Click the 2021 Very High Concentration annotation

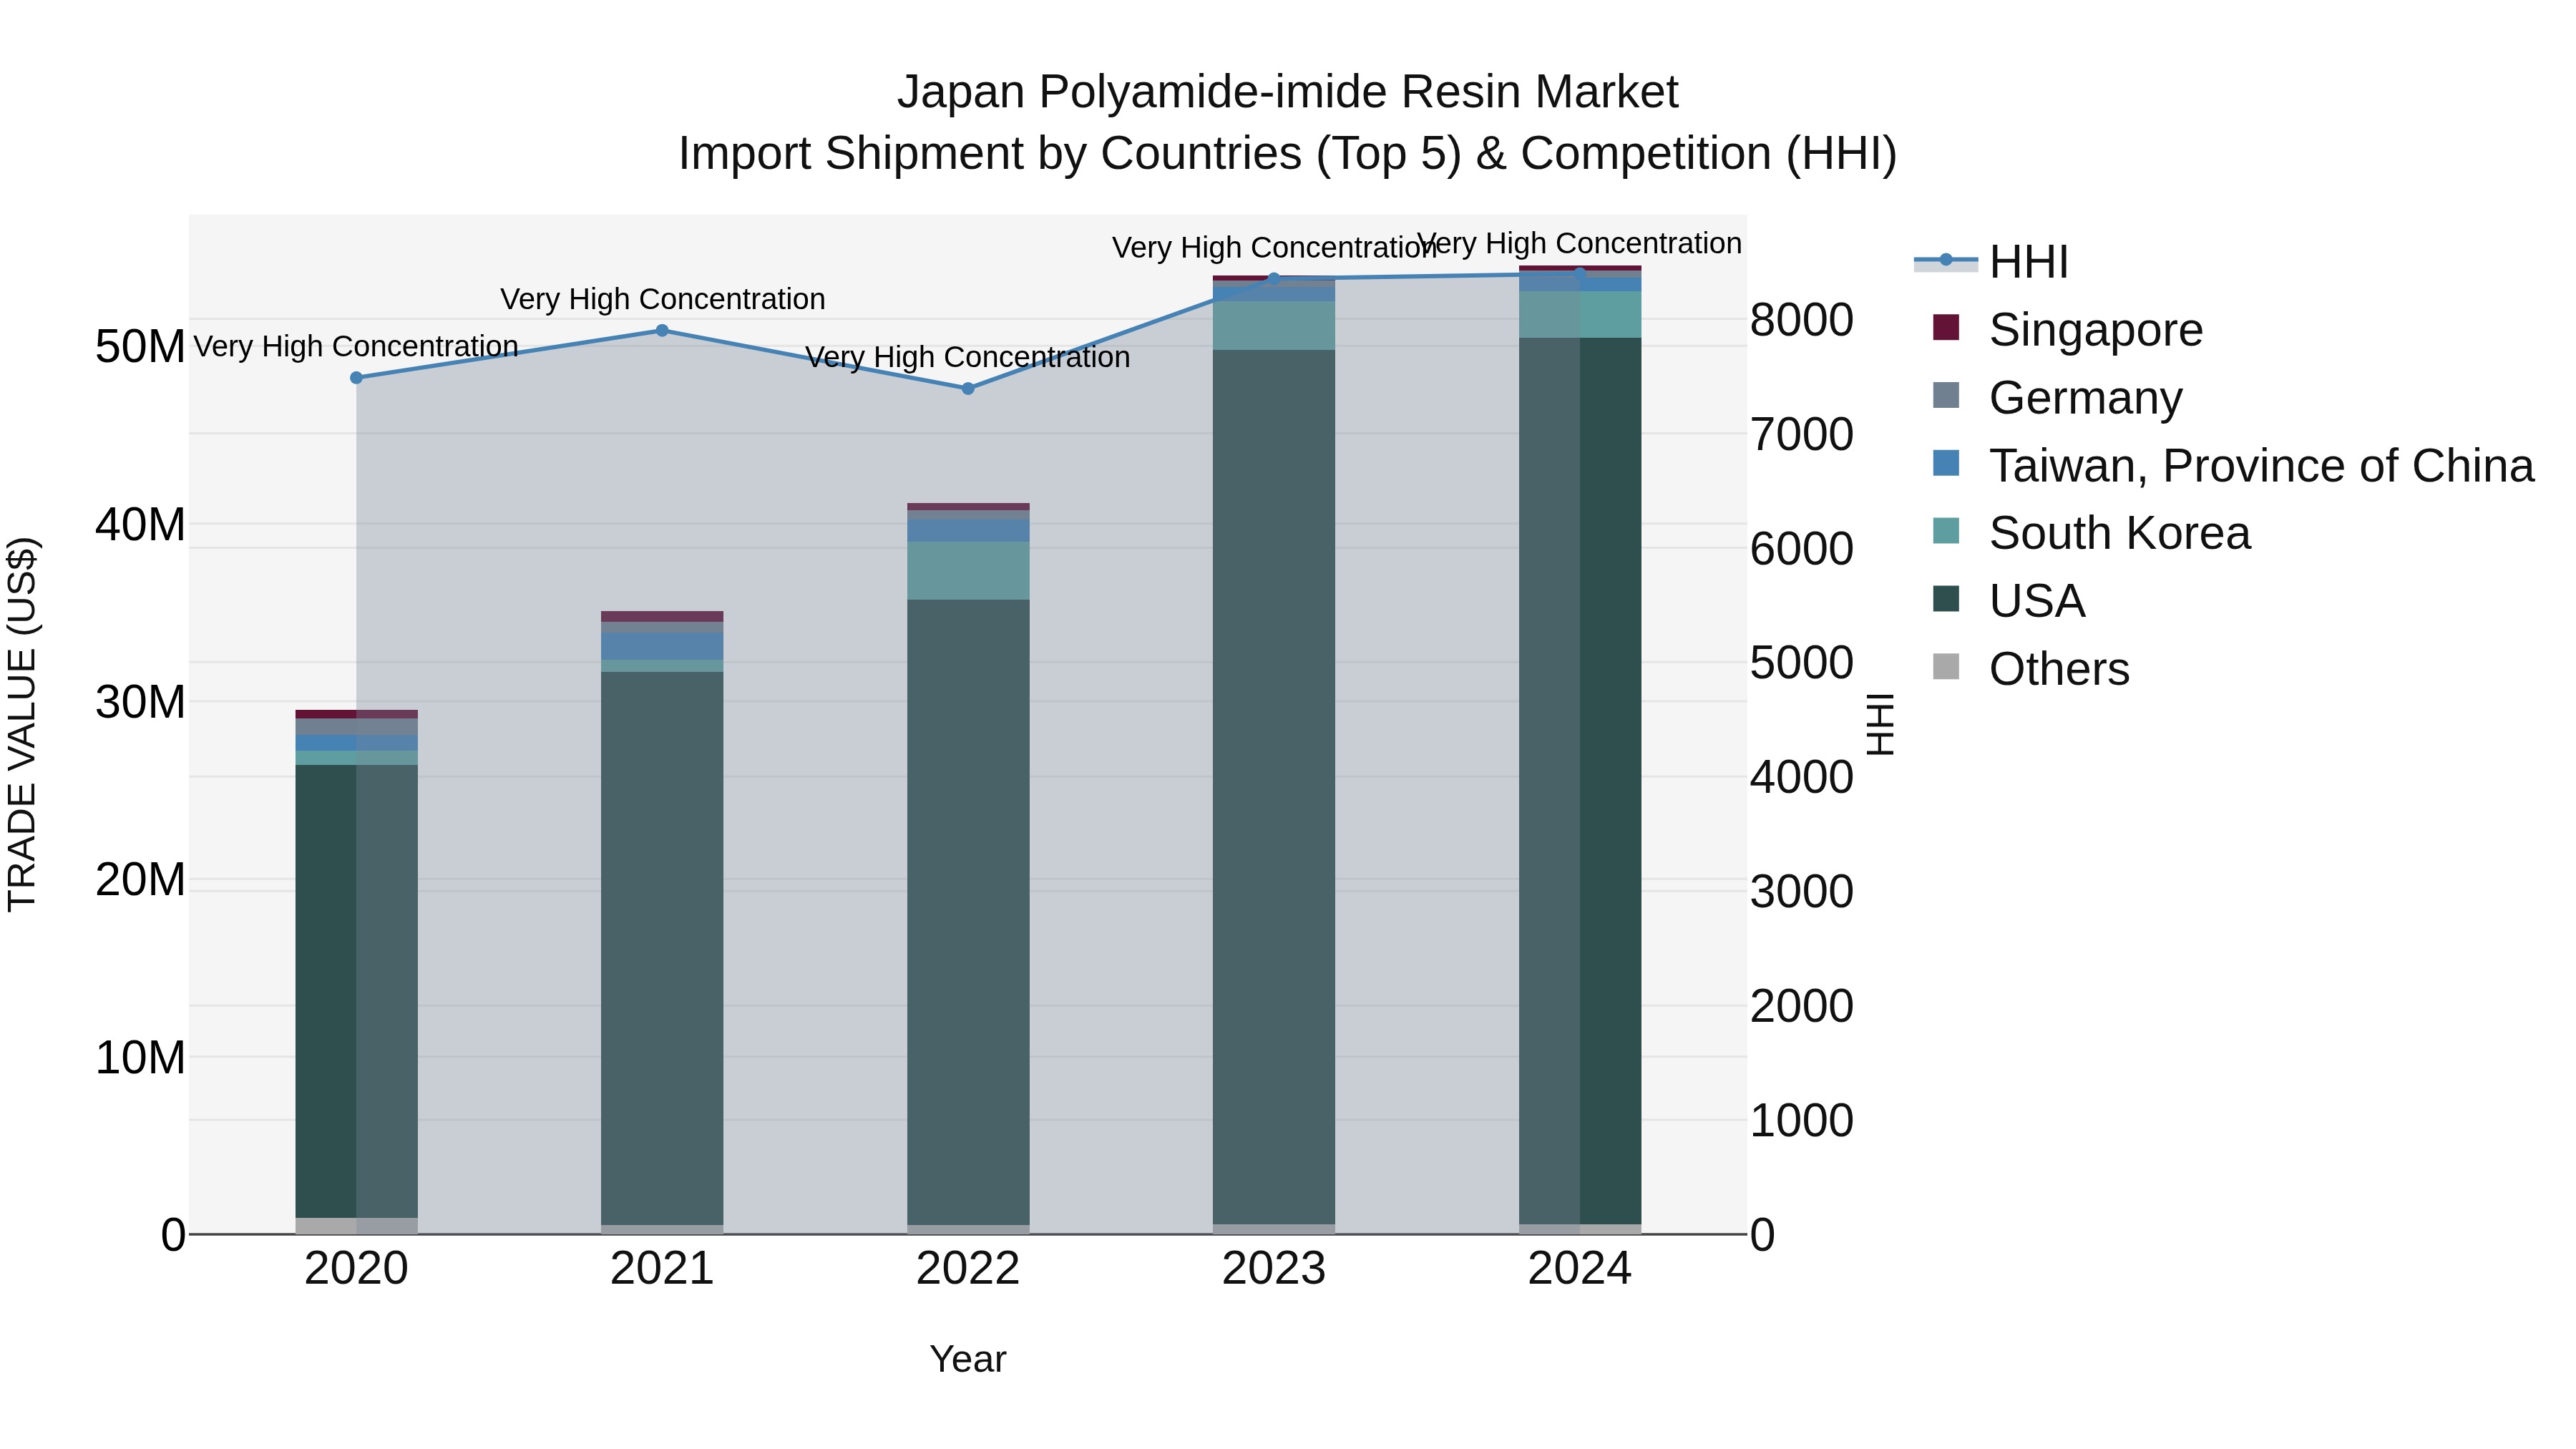tap(662, 299)
